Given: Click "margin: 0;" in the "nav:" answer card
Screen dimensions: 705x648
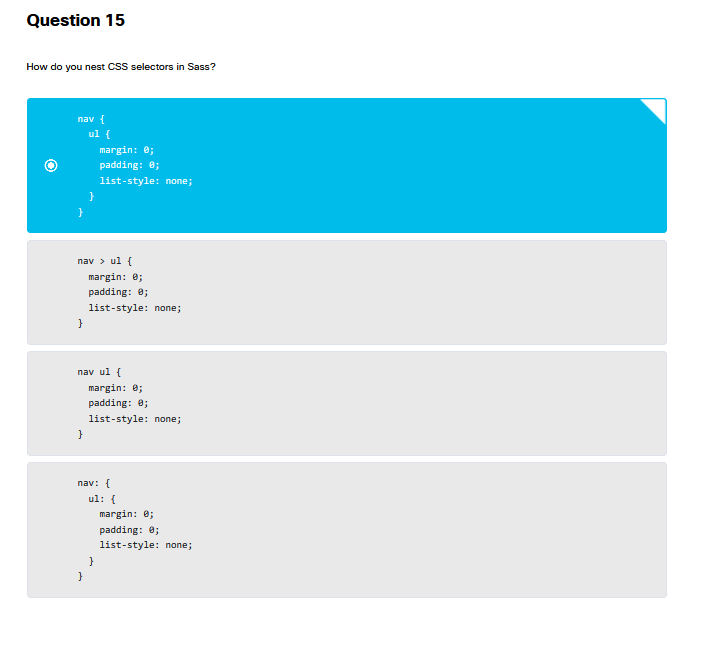Looking at the screenshot, I should click(x=126, y=513).
